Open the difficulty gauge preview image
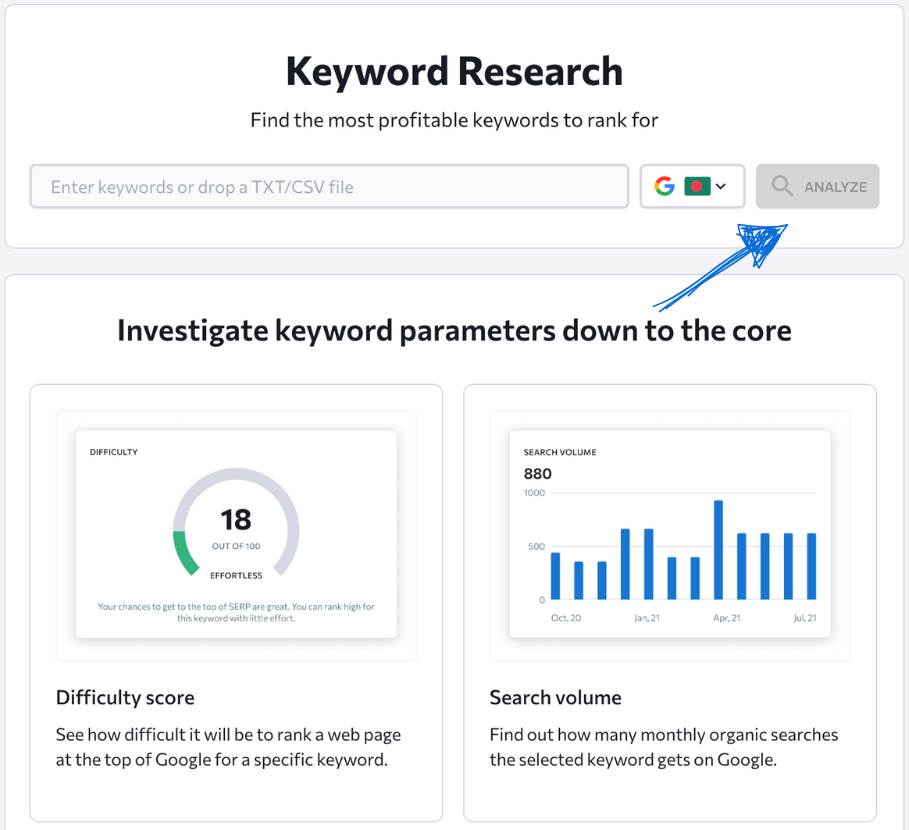 236,534
